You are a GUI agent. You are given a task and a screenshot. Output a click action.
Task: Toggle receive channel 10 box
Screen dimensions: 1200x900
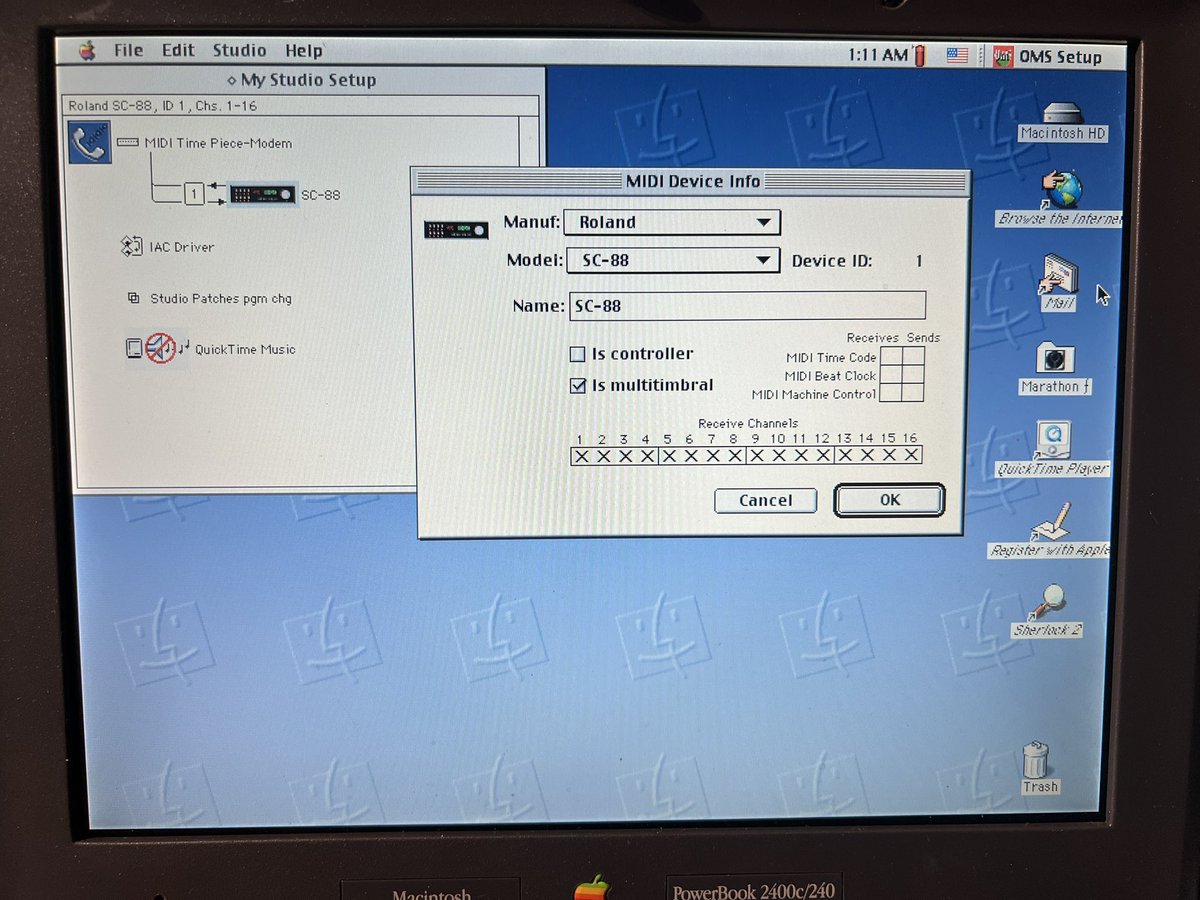(778, 456)
